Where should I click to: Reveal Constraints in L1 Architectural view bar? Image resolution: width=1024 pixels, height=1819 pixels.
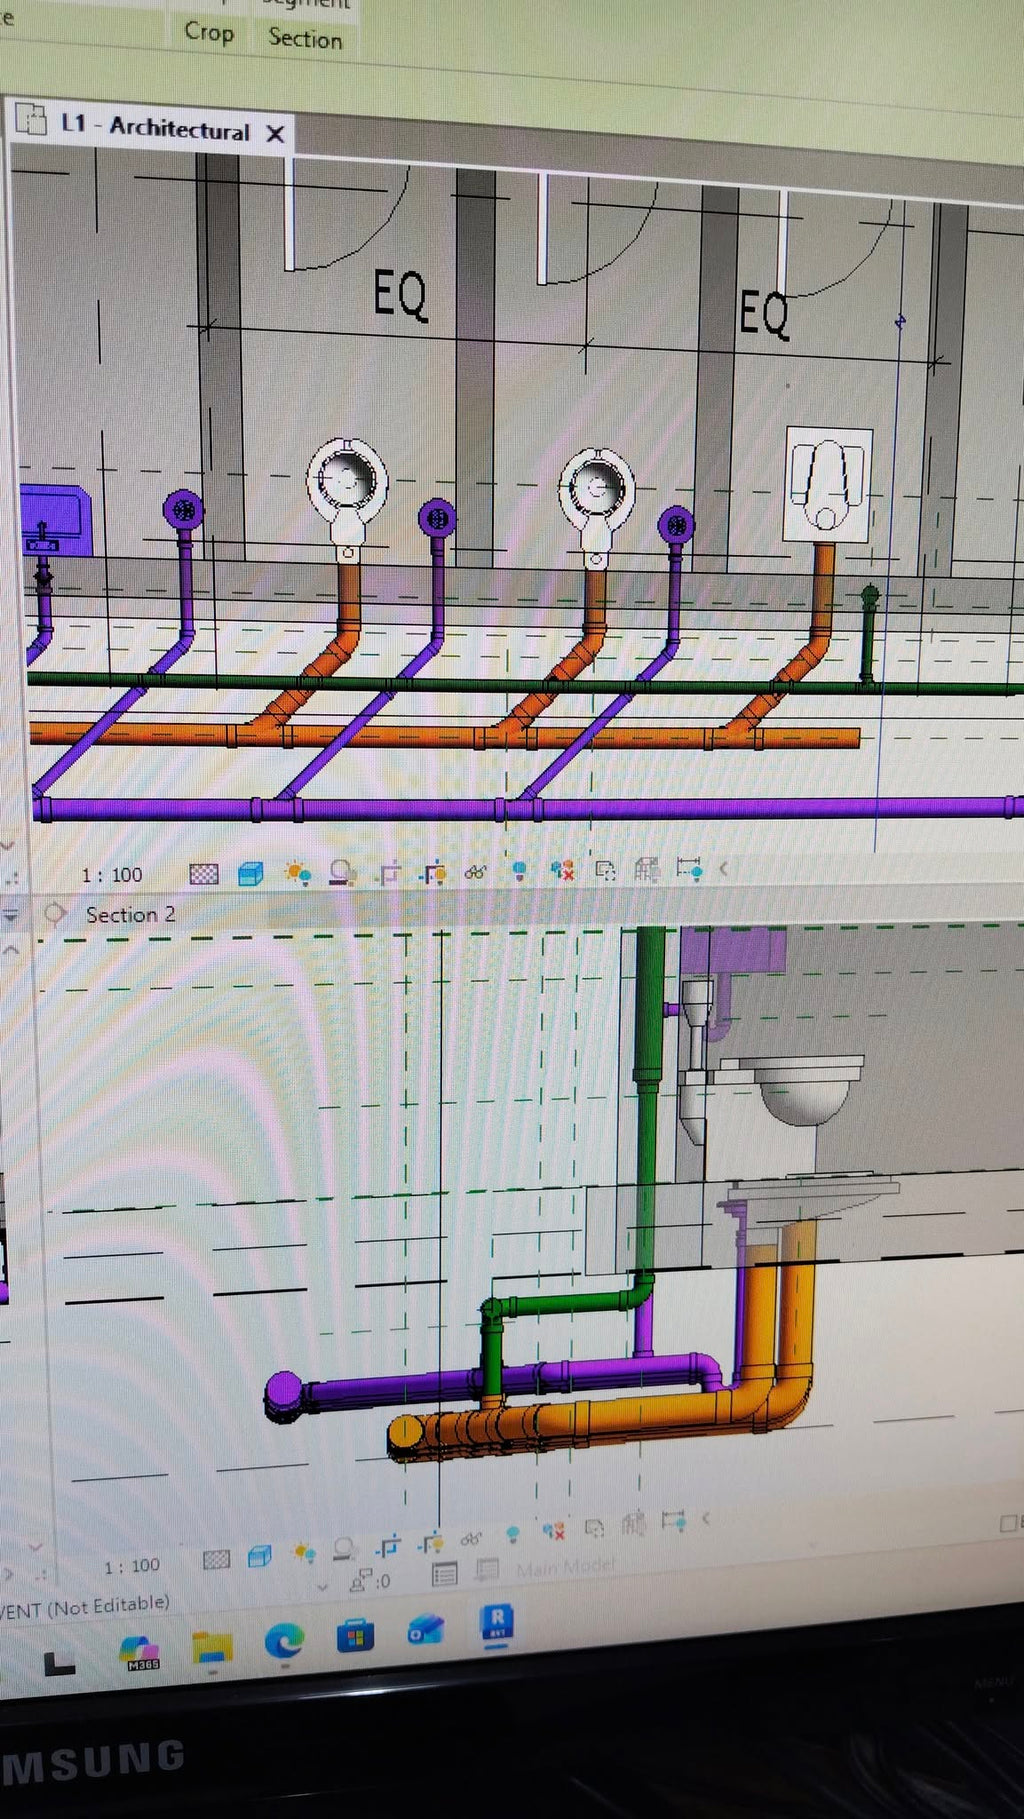[x=689, y=868]
